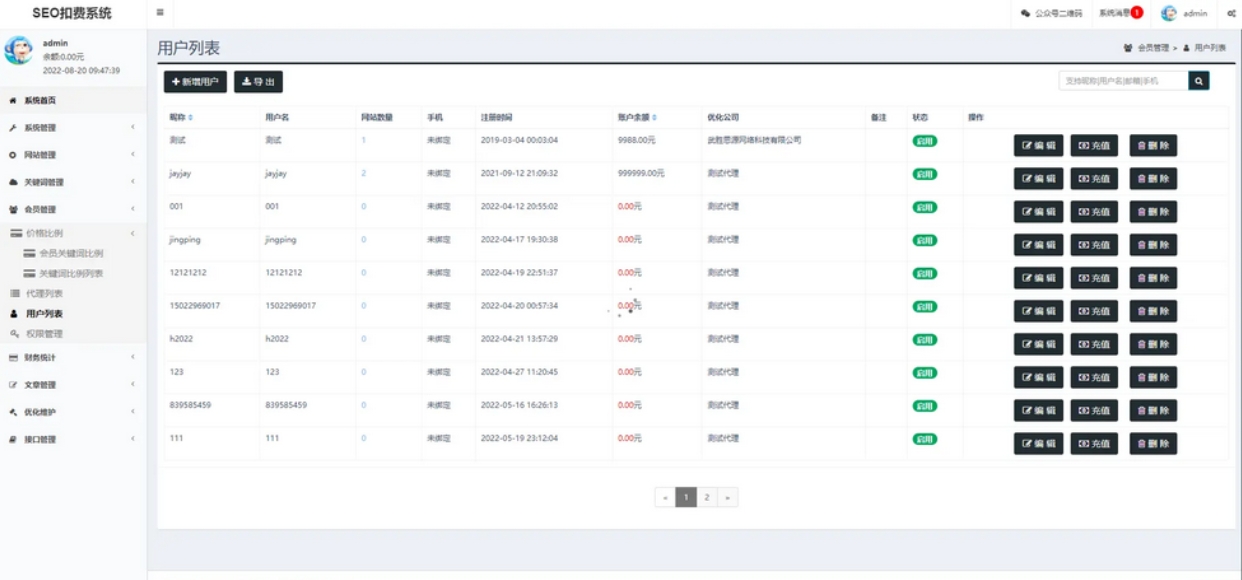Click the admin avatar in top bar
1242x580 pixels.
point(1169,13)
